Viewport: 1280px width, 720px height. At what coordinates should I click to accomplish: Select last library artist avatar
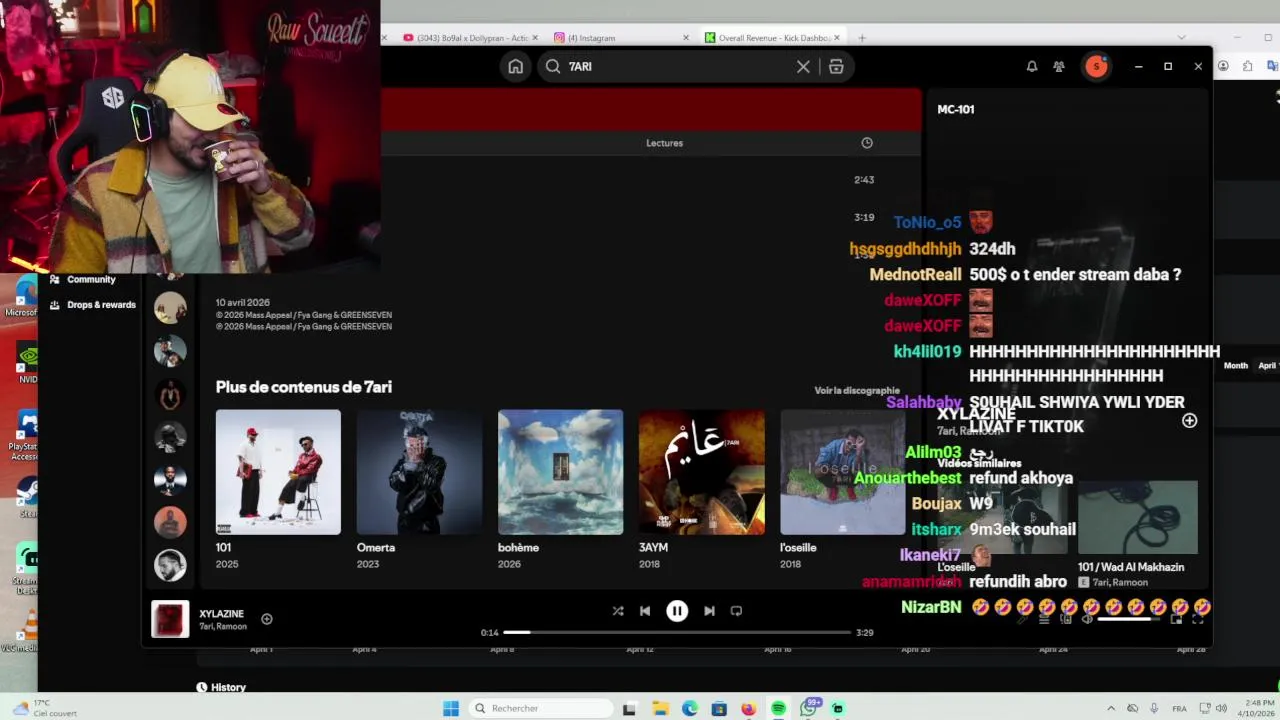[x=170, y=565]
